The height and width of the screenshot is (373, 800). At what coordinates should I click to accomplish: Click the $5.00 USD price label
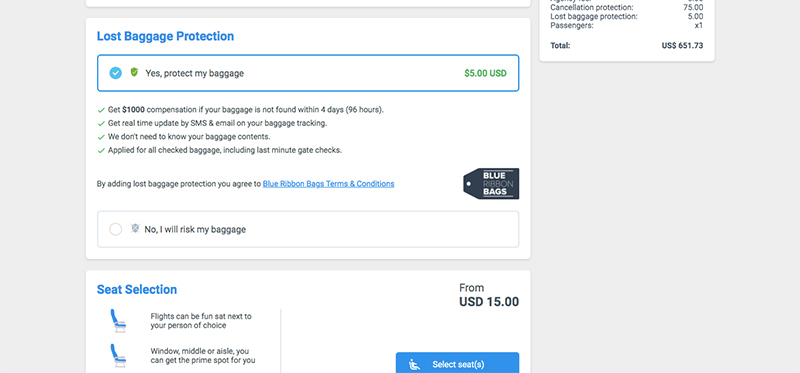(x=485, y=73)
